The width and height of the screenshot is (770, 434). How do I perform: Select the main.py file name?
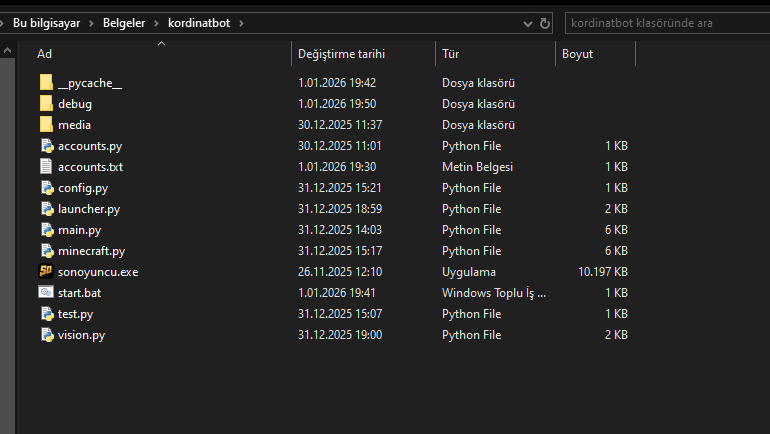point(80,230)
